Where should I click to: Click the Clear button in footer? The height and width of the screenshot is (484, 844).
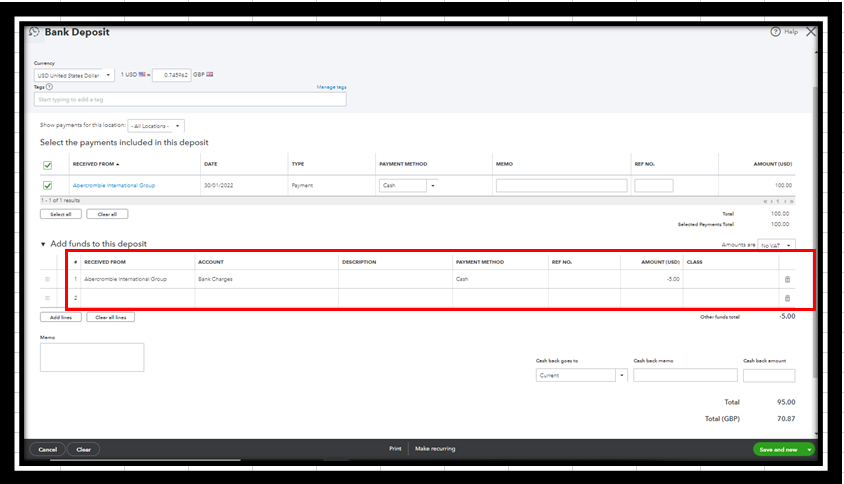(x=83, y=450)
